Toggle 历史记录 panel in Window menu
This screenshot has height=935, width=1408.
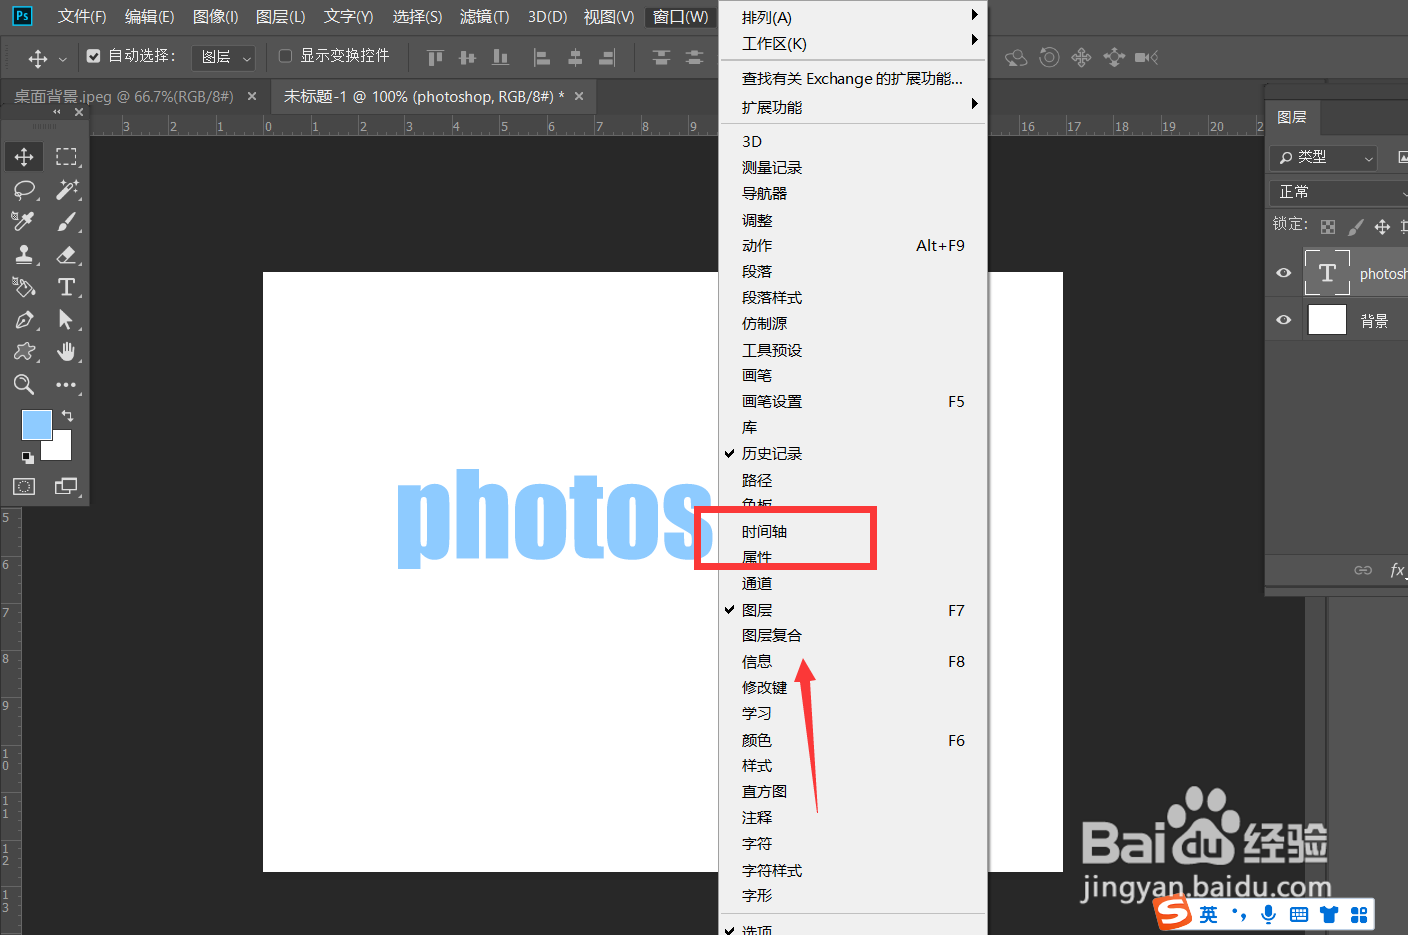pos(853,454)
